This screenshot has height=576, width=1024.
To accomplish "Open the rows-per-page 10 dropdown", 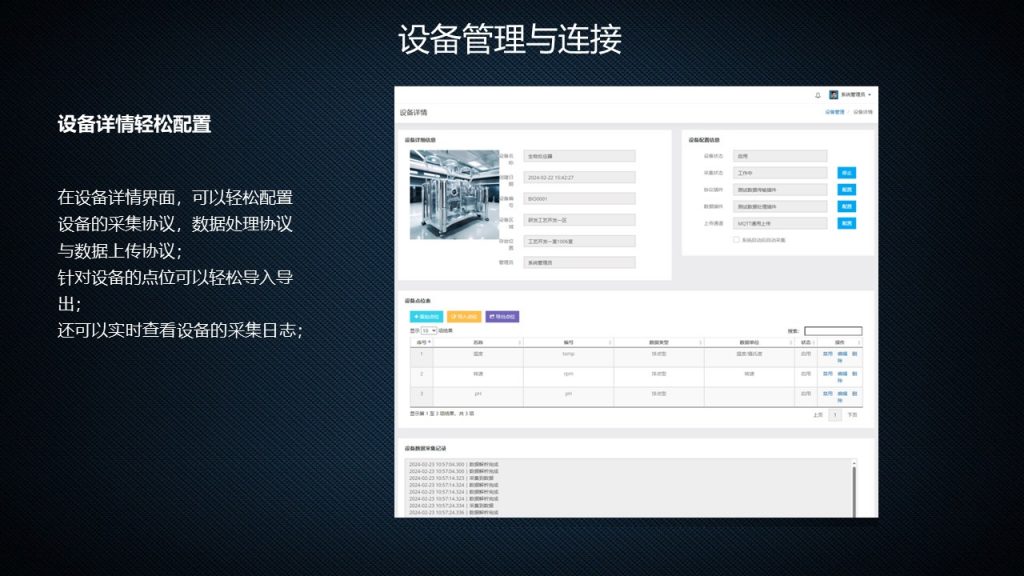I will point(428,330).
